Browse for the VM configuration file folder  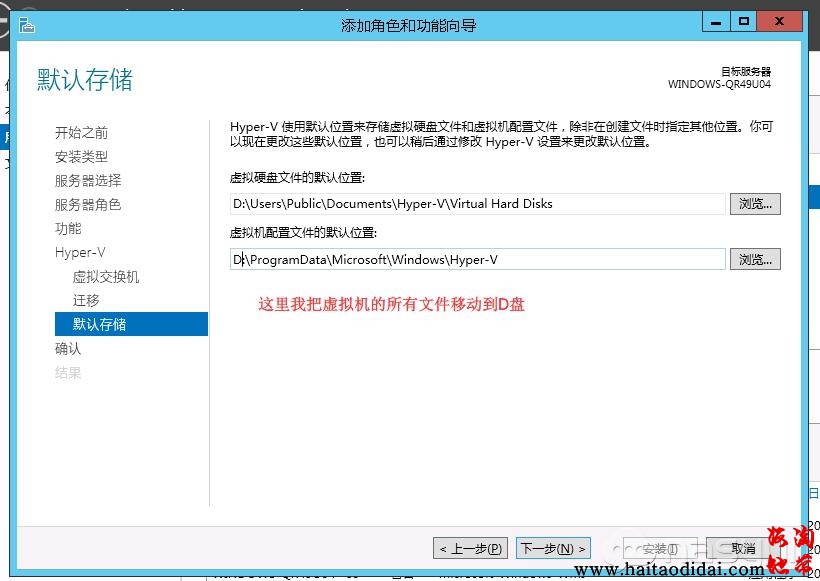click(755, 260)
